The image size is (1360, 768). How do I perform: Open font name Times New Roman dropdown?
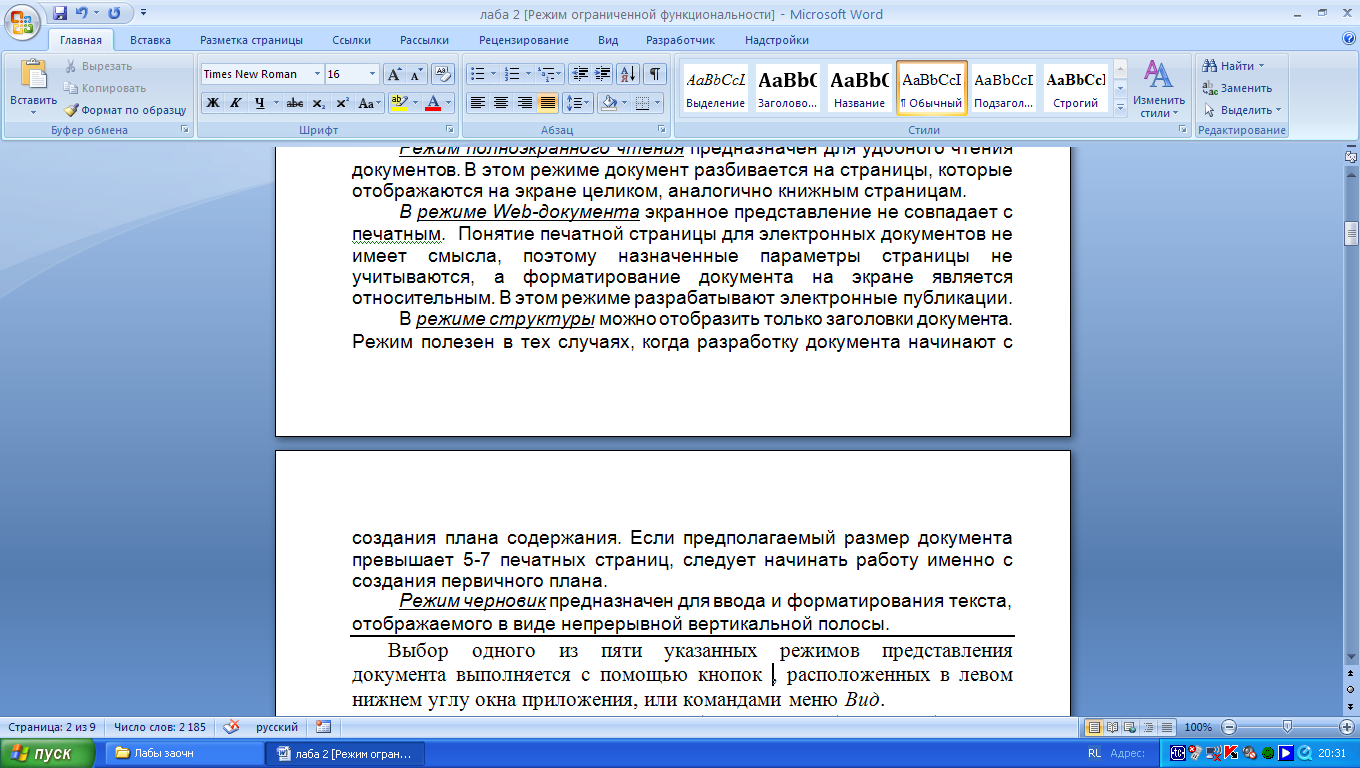[317, 74]
